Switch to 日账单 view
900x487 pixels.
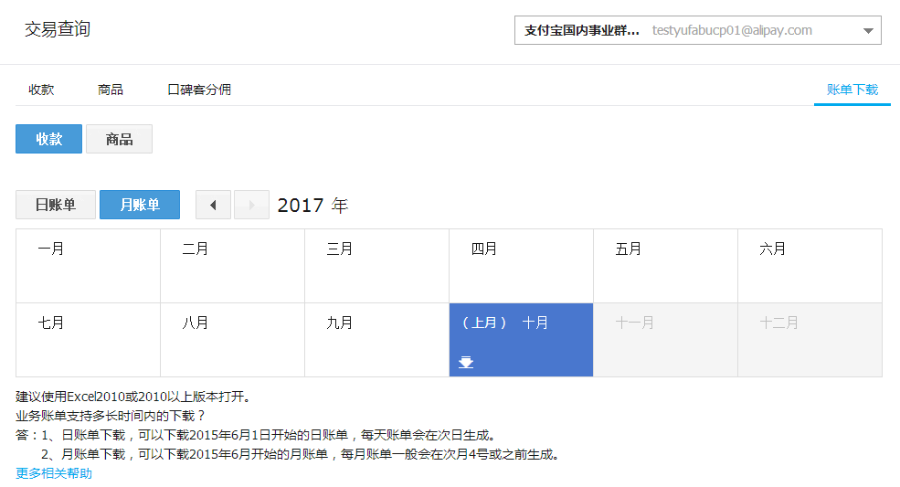(x=56, y=205)
